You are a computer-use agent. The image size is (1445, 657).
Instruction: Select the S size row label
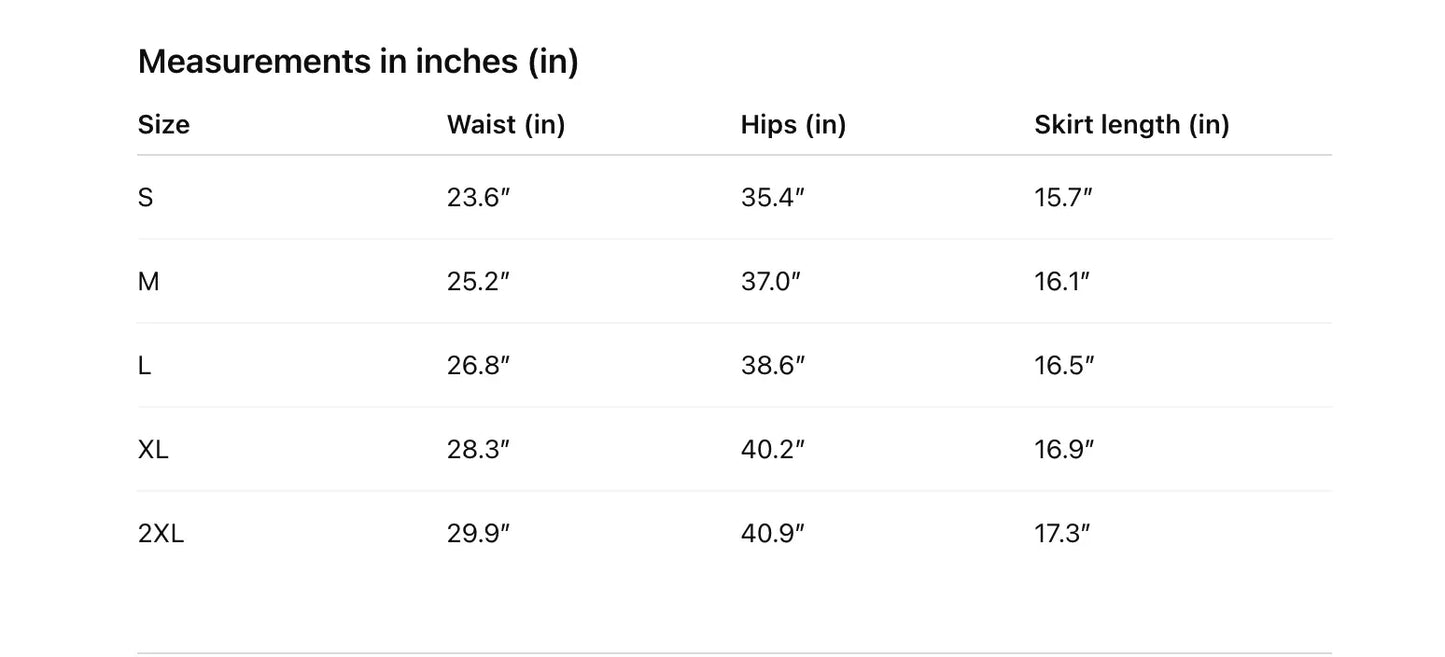(x=146, y=198)
